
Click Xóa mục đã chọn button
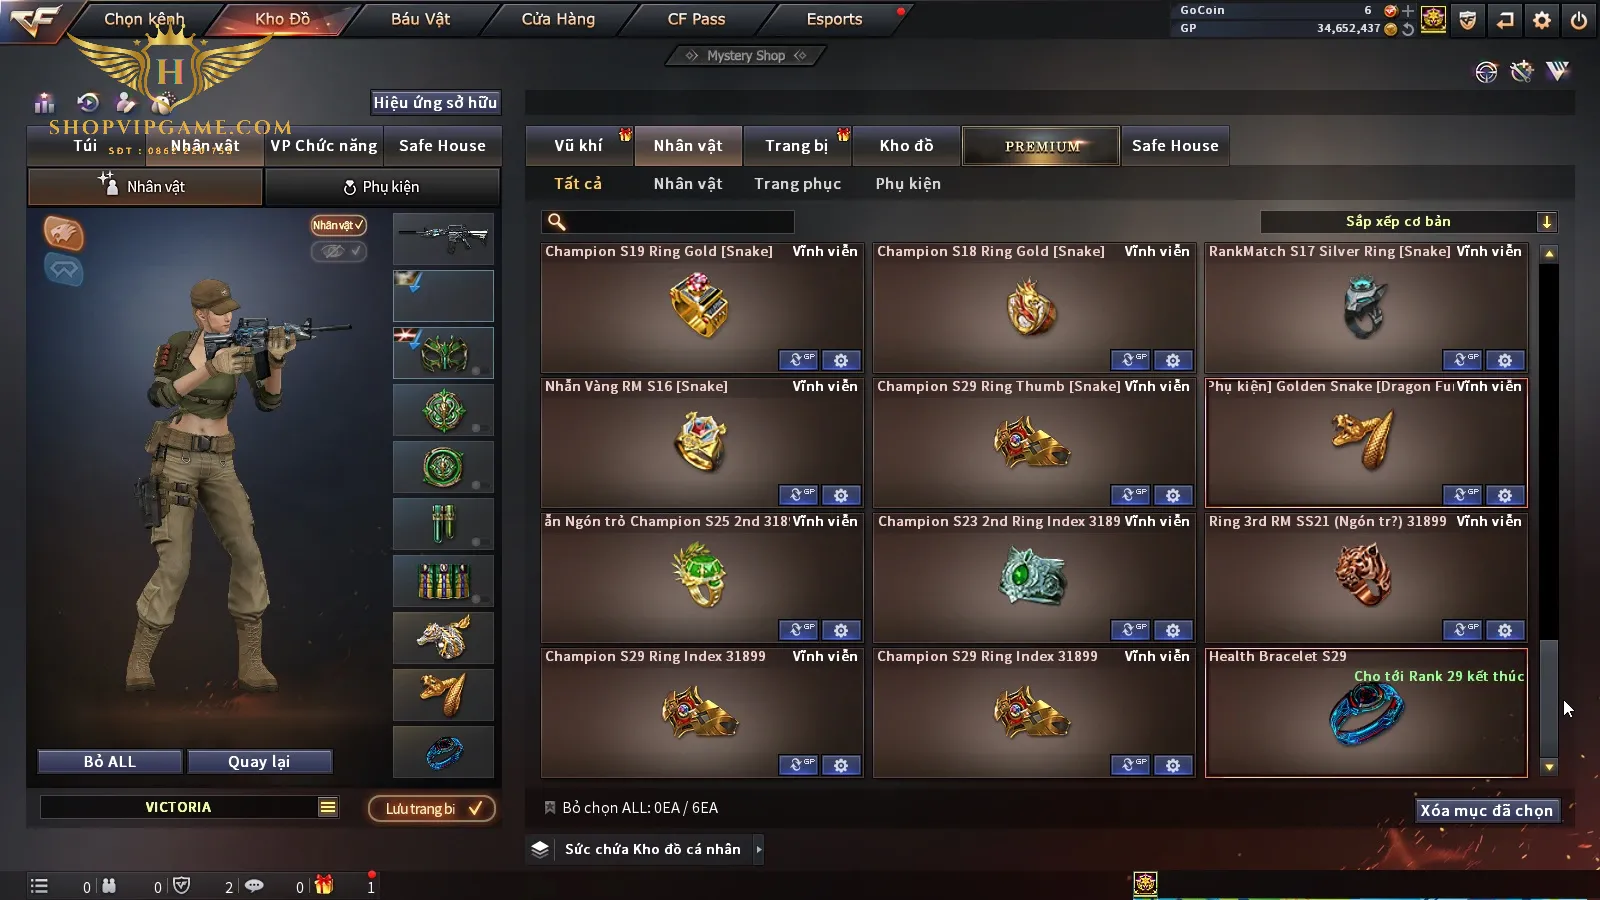pyautogui.click(x=1487, y=811)
